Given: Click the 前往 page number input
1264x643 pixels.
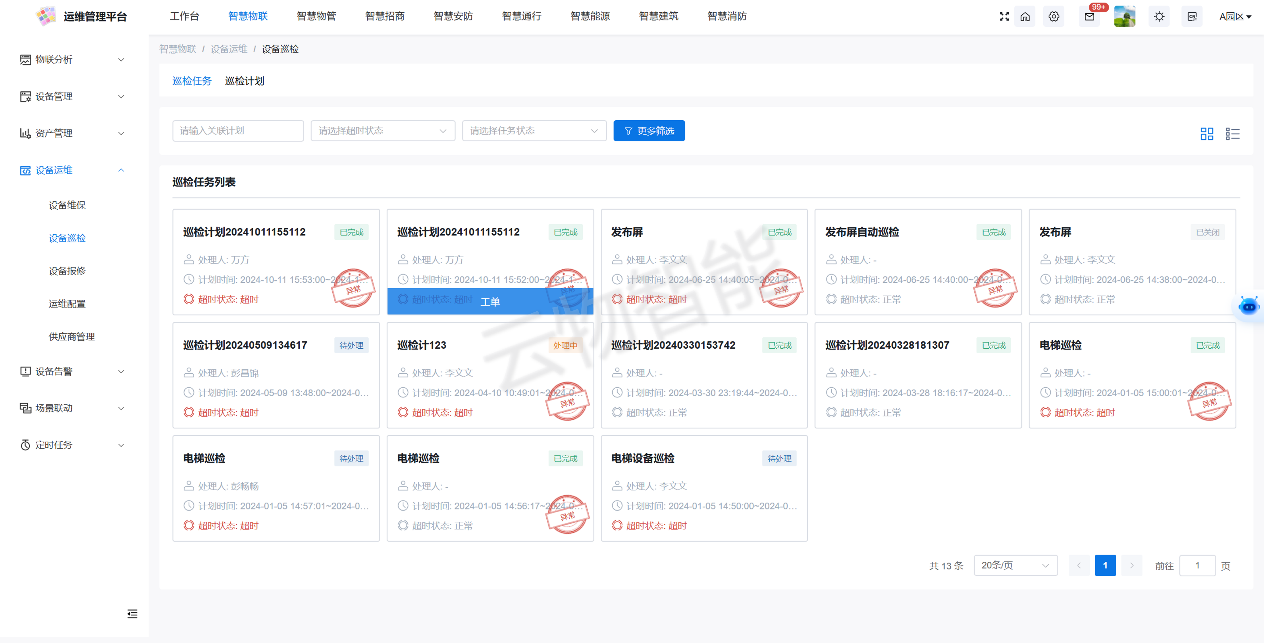Looking at the screenshot, I should 1198,566.
